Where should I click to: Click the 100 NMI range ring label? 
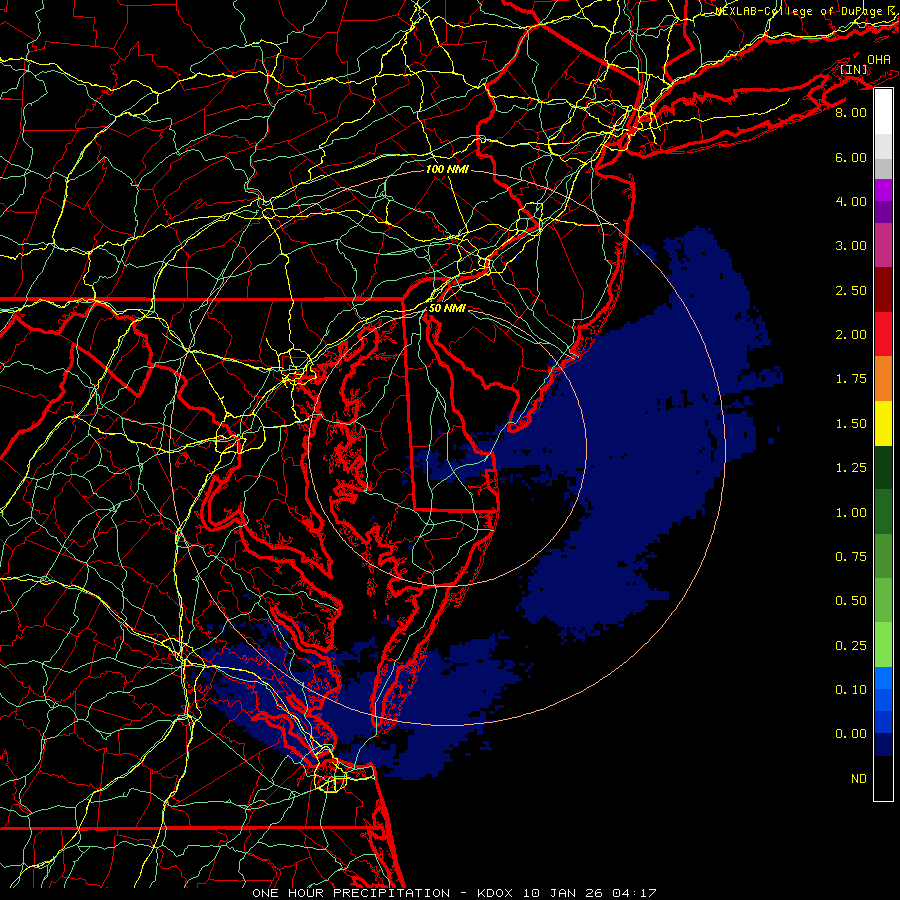point(447,169)
